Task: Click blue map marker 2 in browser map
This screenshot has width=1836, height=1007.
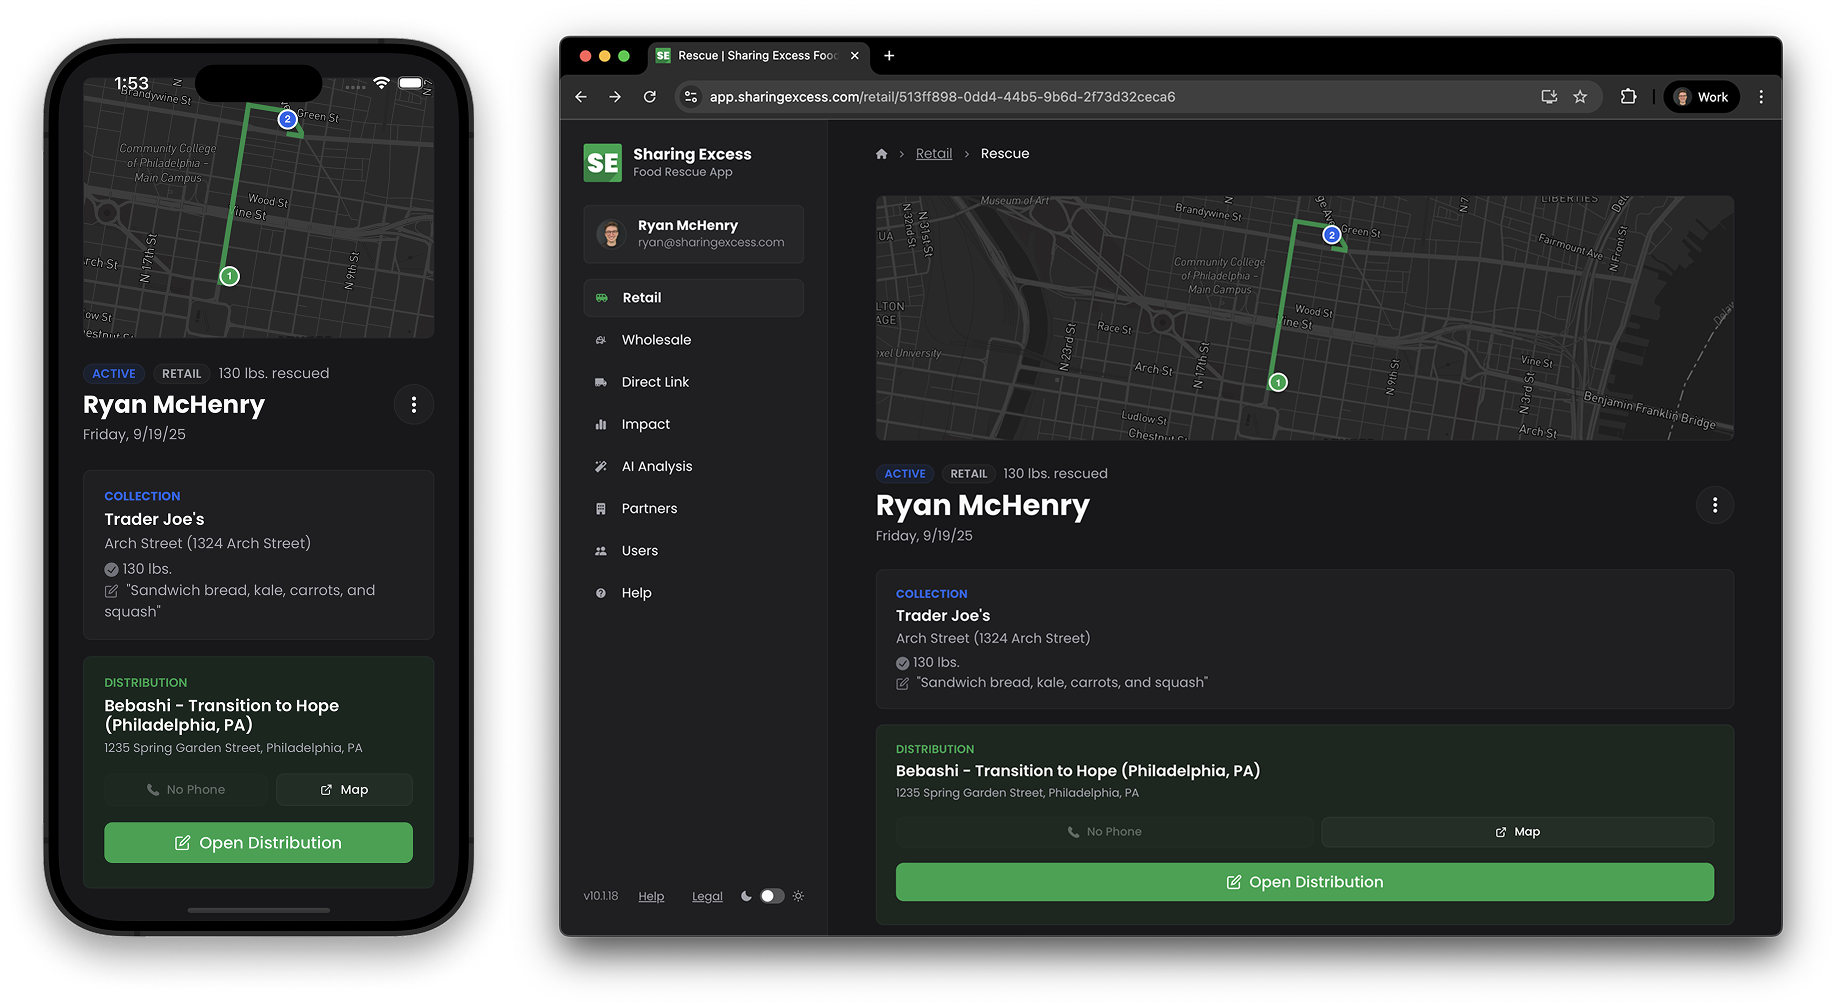Action: [1331, 235]
